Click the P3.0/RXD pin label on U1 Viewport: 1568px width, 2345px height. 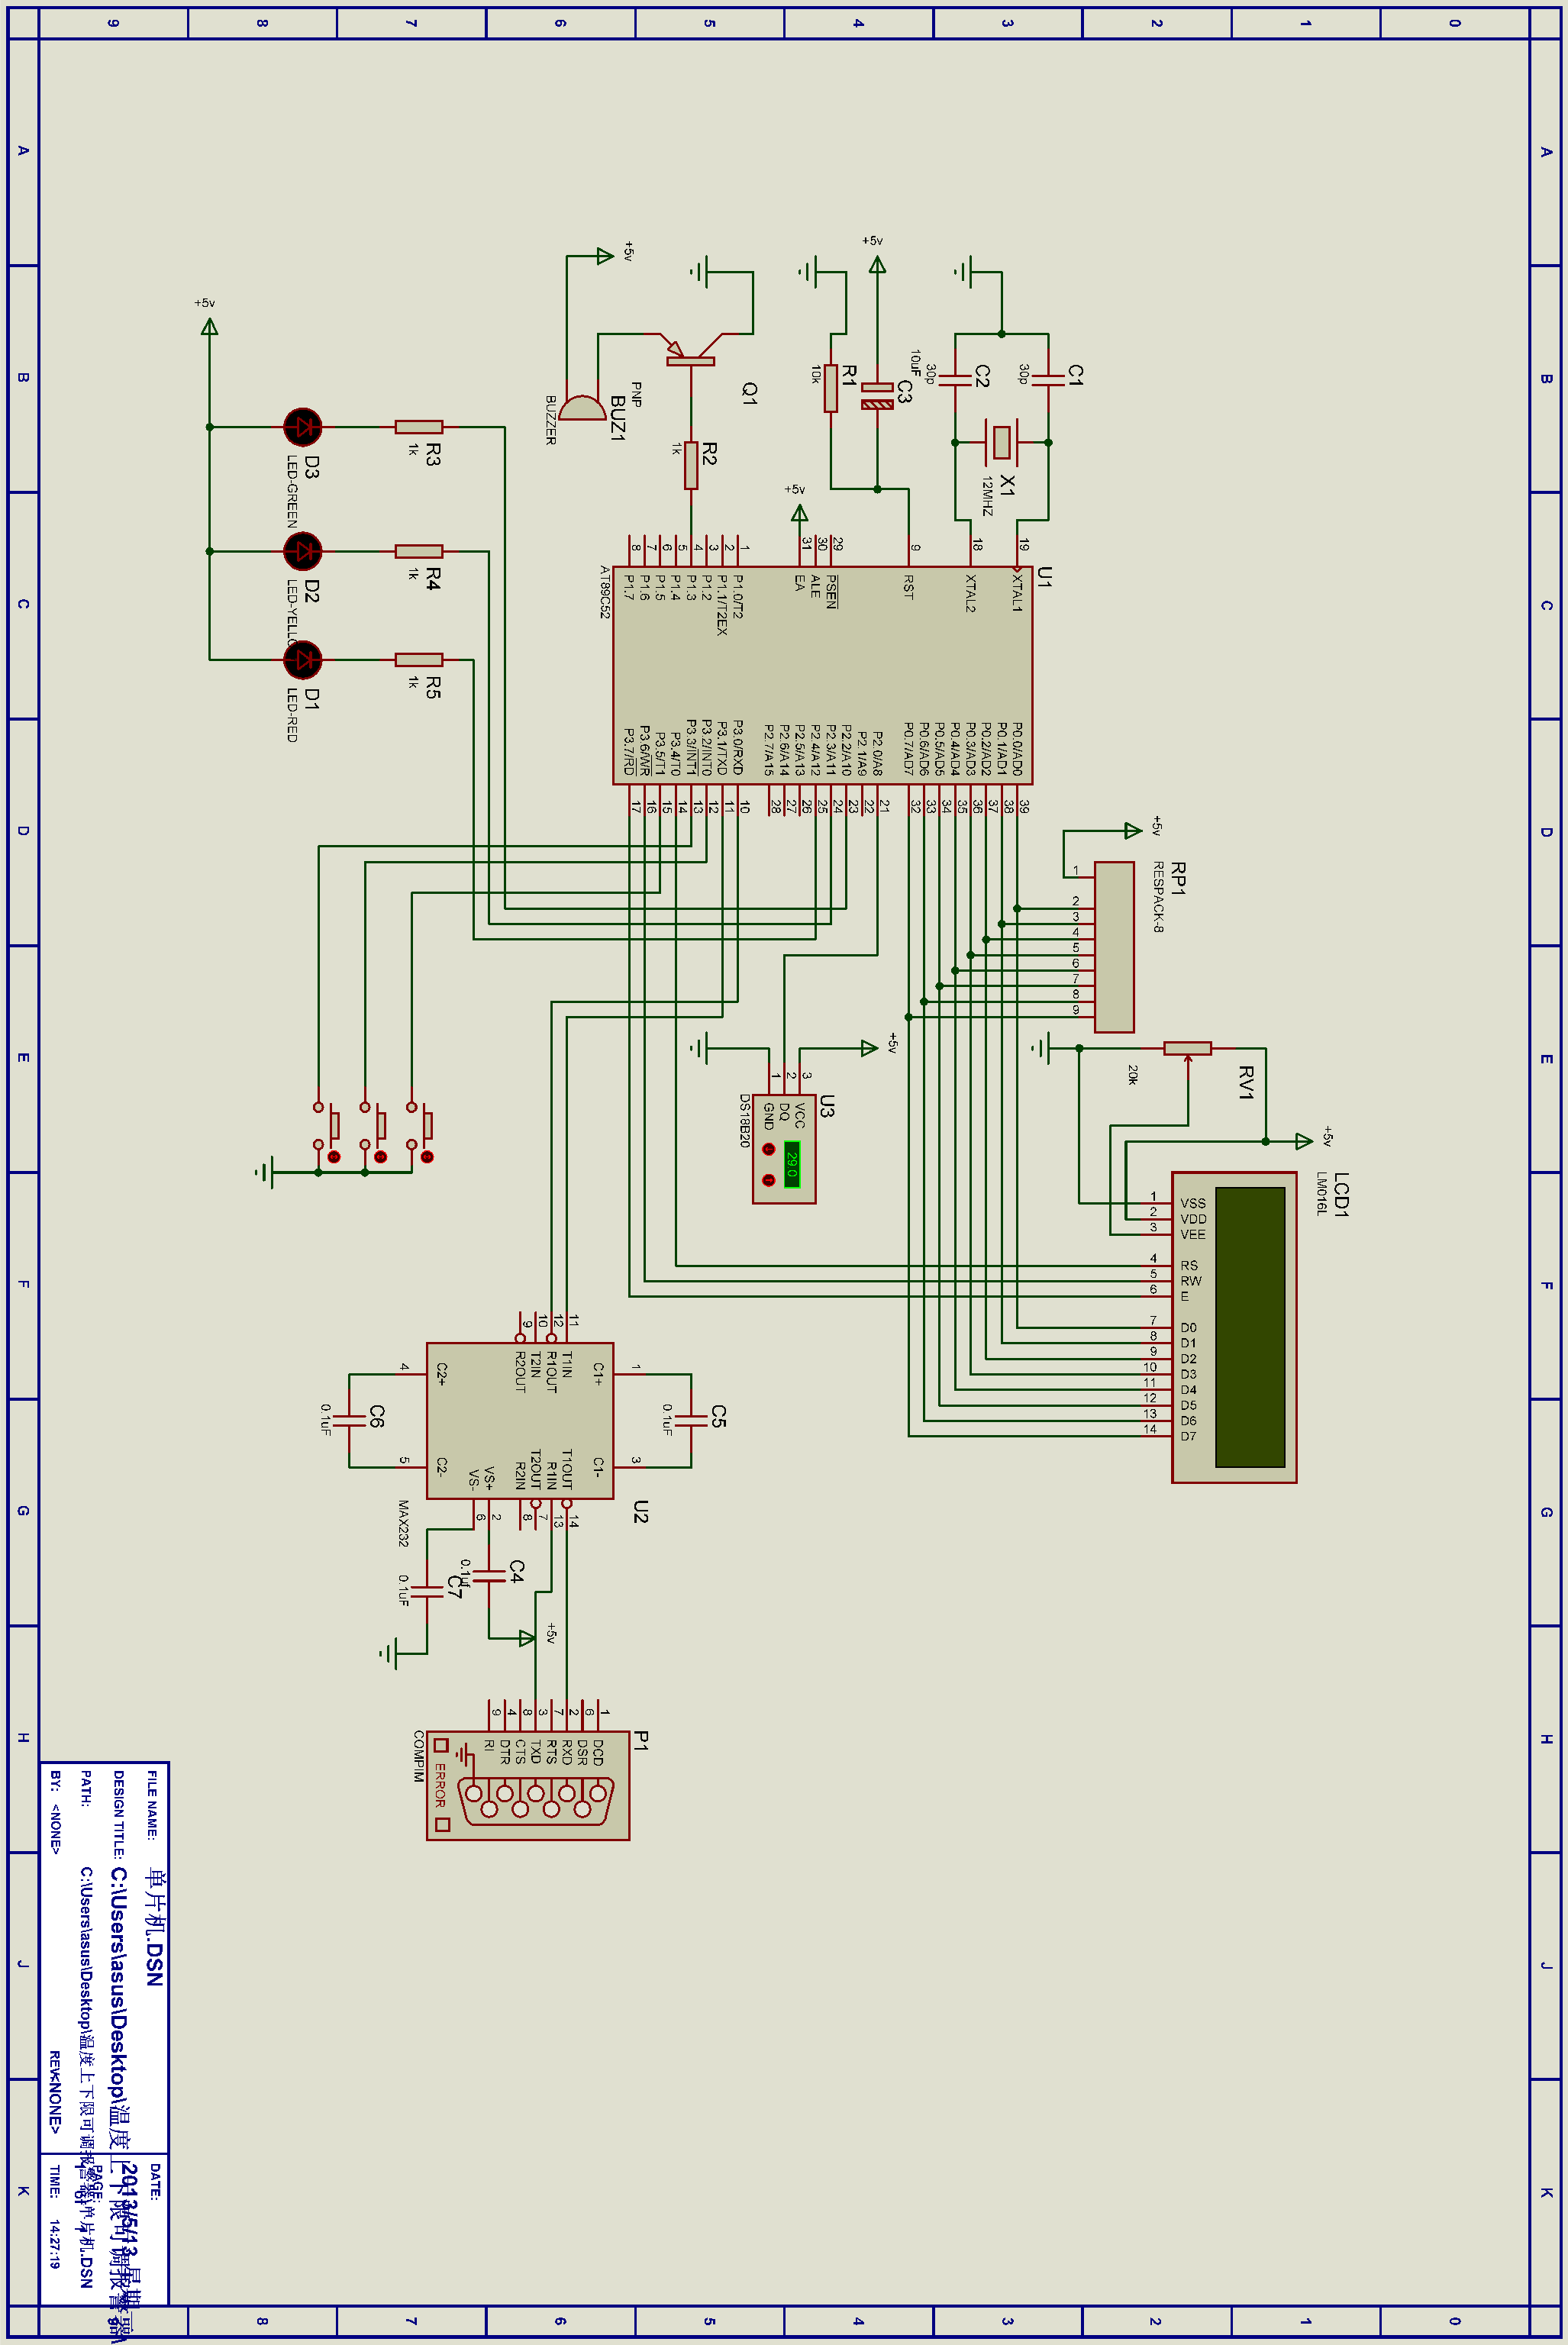coord(738,747)
